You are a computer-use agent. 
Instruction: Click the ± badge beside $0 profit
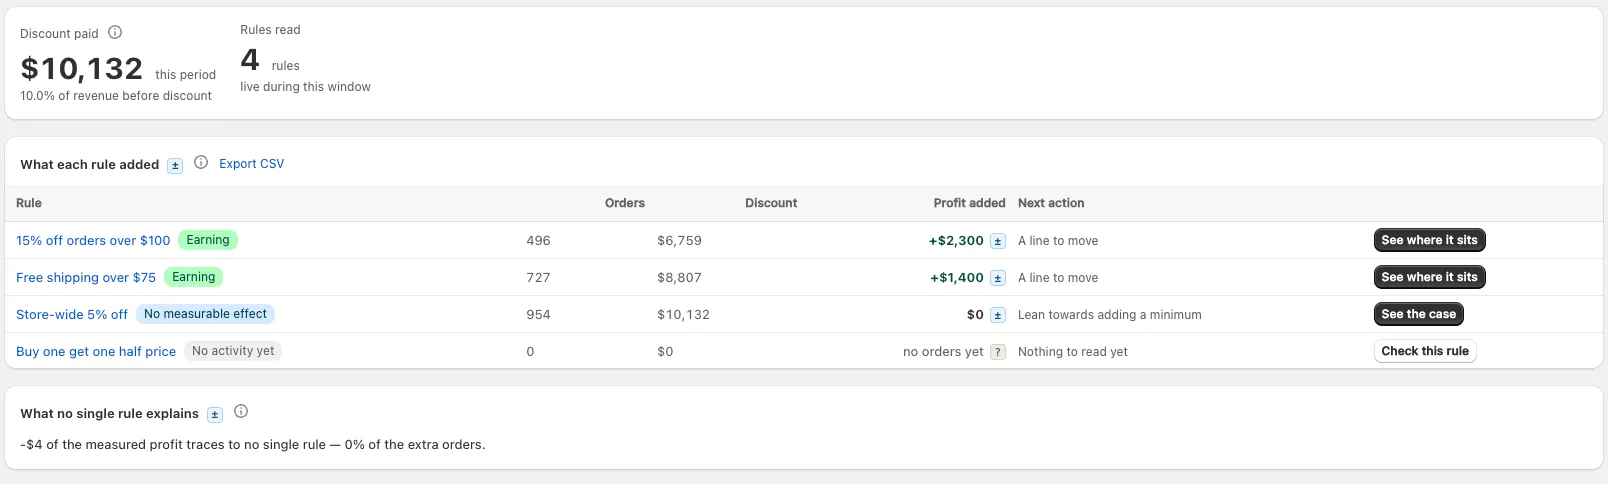(998, 315)
